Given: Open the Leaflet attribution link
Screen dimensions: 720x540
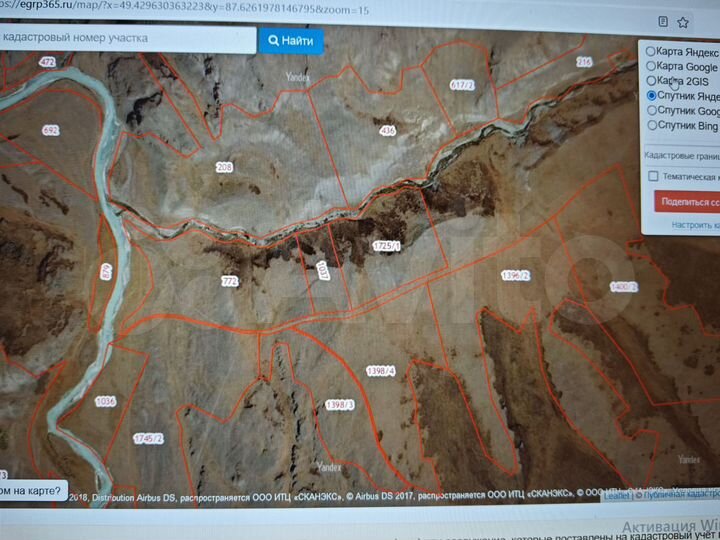Looking at the screenshot, I should tap(616, 495).
